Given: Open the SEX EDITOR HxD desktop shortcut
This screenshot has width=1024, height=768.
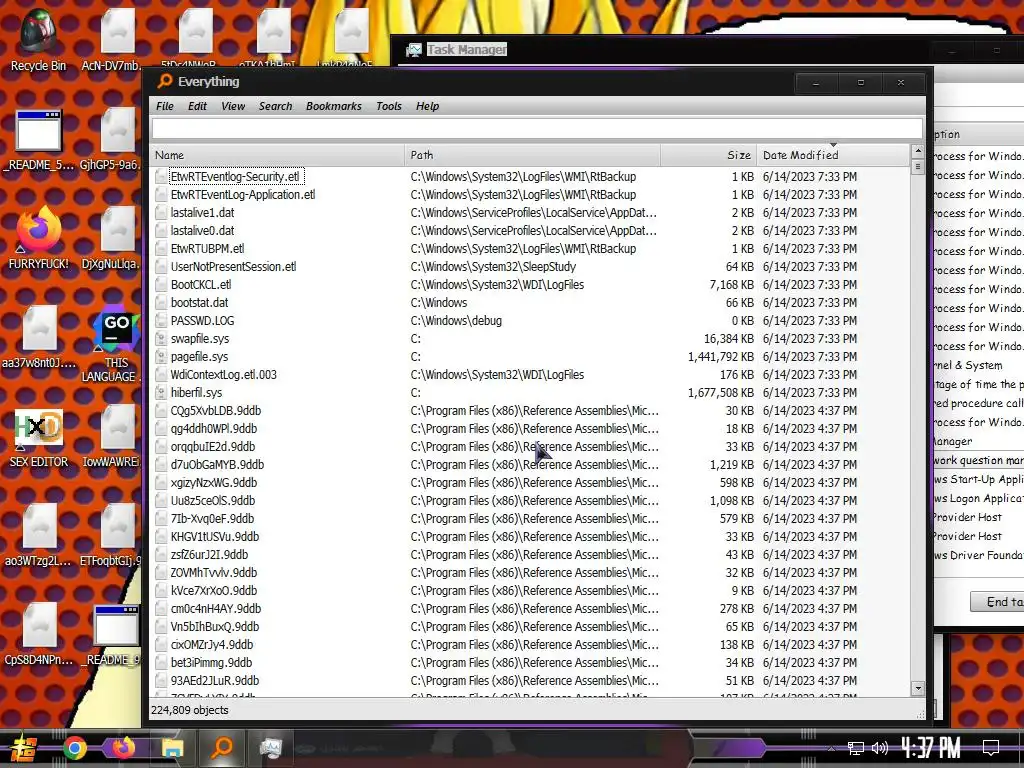Looking at the screenshot, I should click(x=39, y=438).
